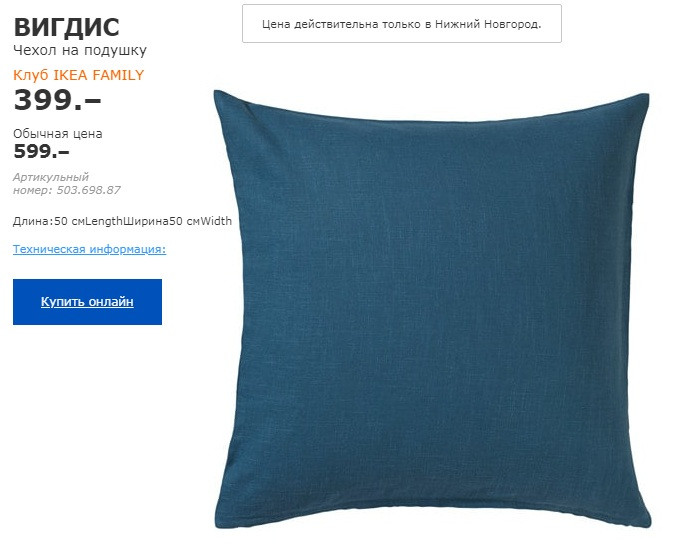Select the ВИГДИС product title
The height and width of the screenshot is (547, 692).
click(x=66, y=27)
